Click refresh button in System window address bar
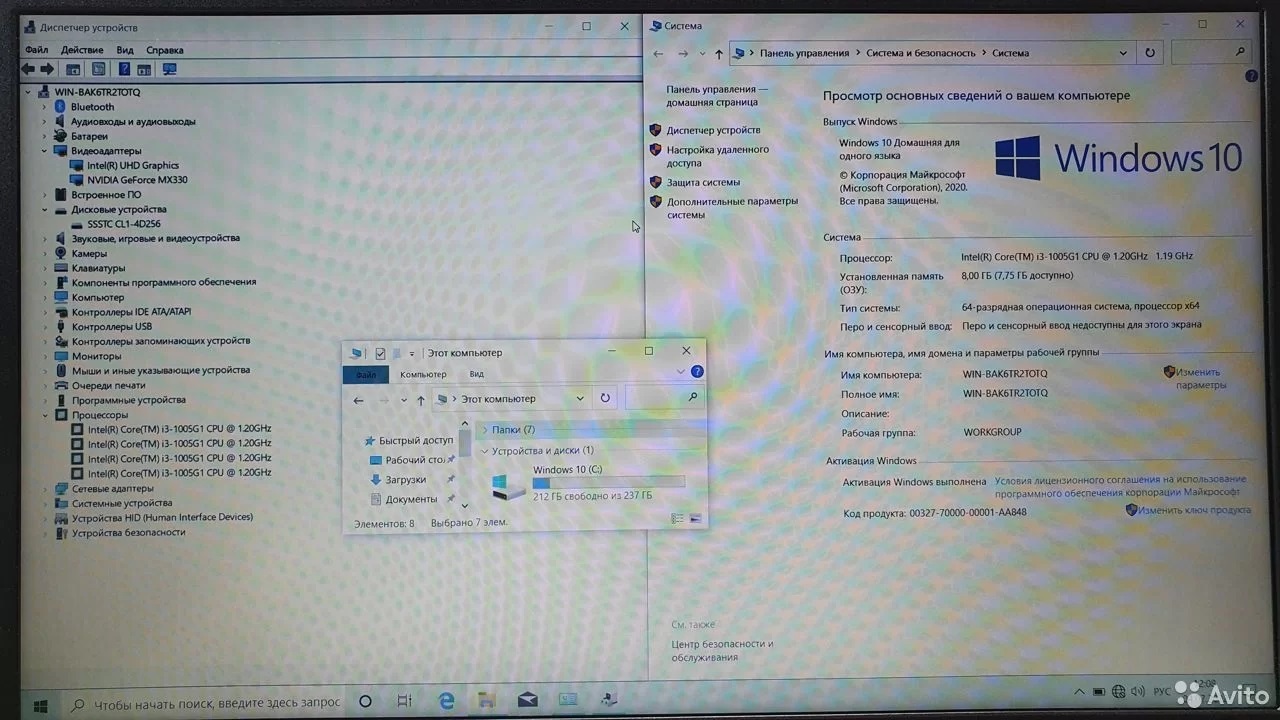 [1150, 53]
